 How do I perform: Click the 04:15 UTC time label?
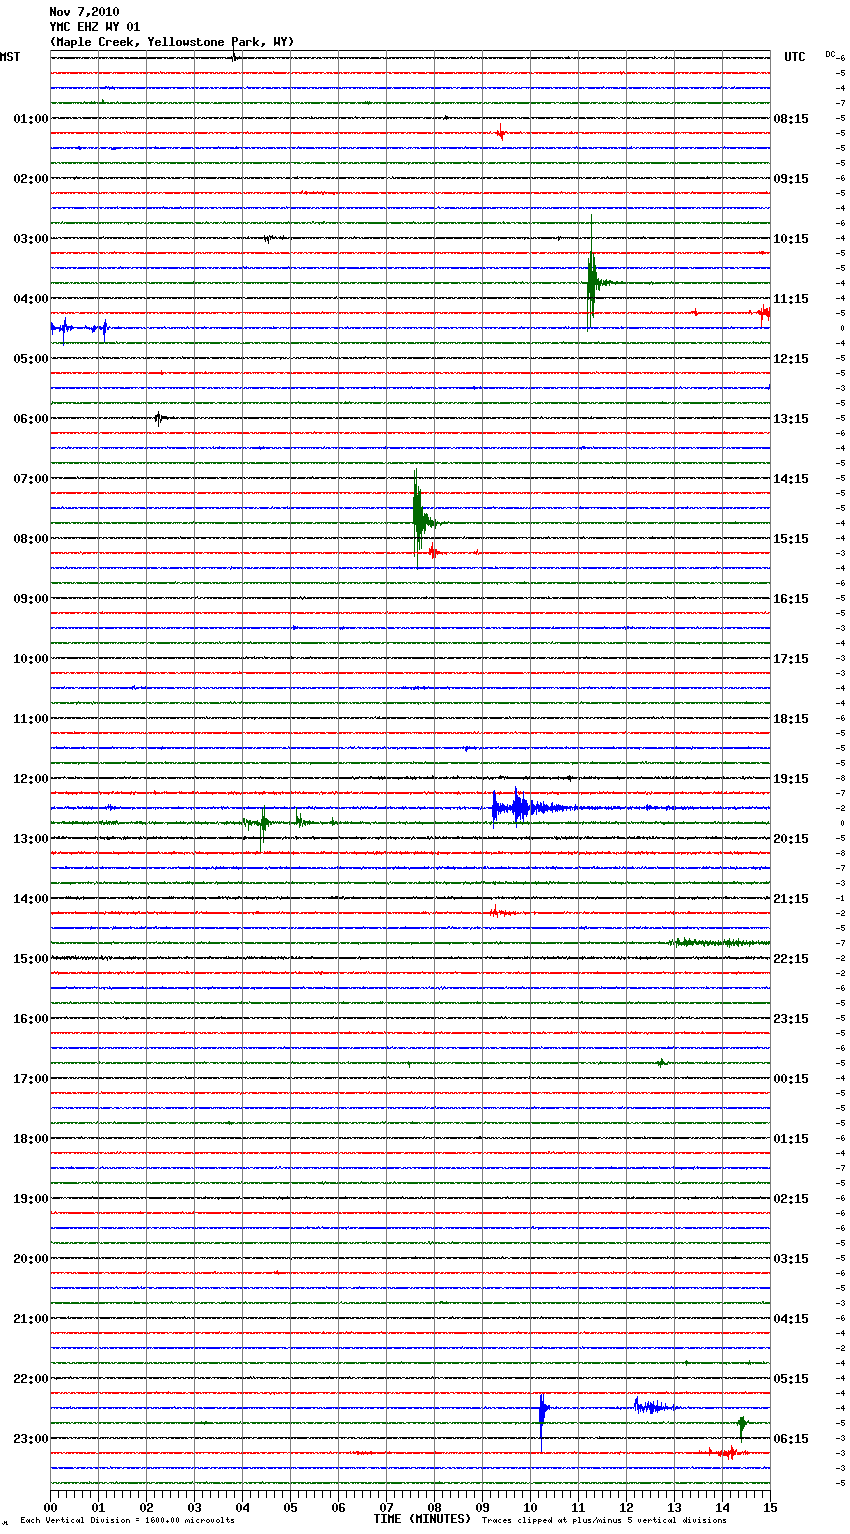coord(791,1319)
